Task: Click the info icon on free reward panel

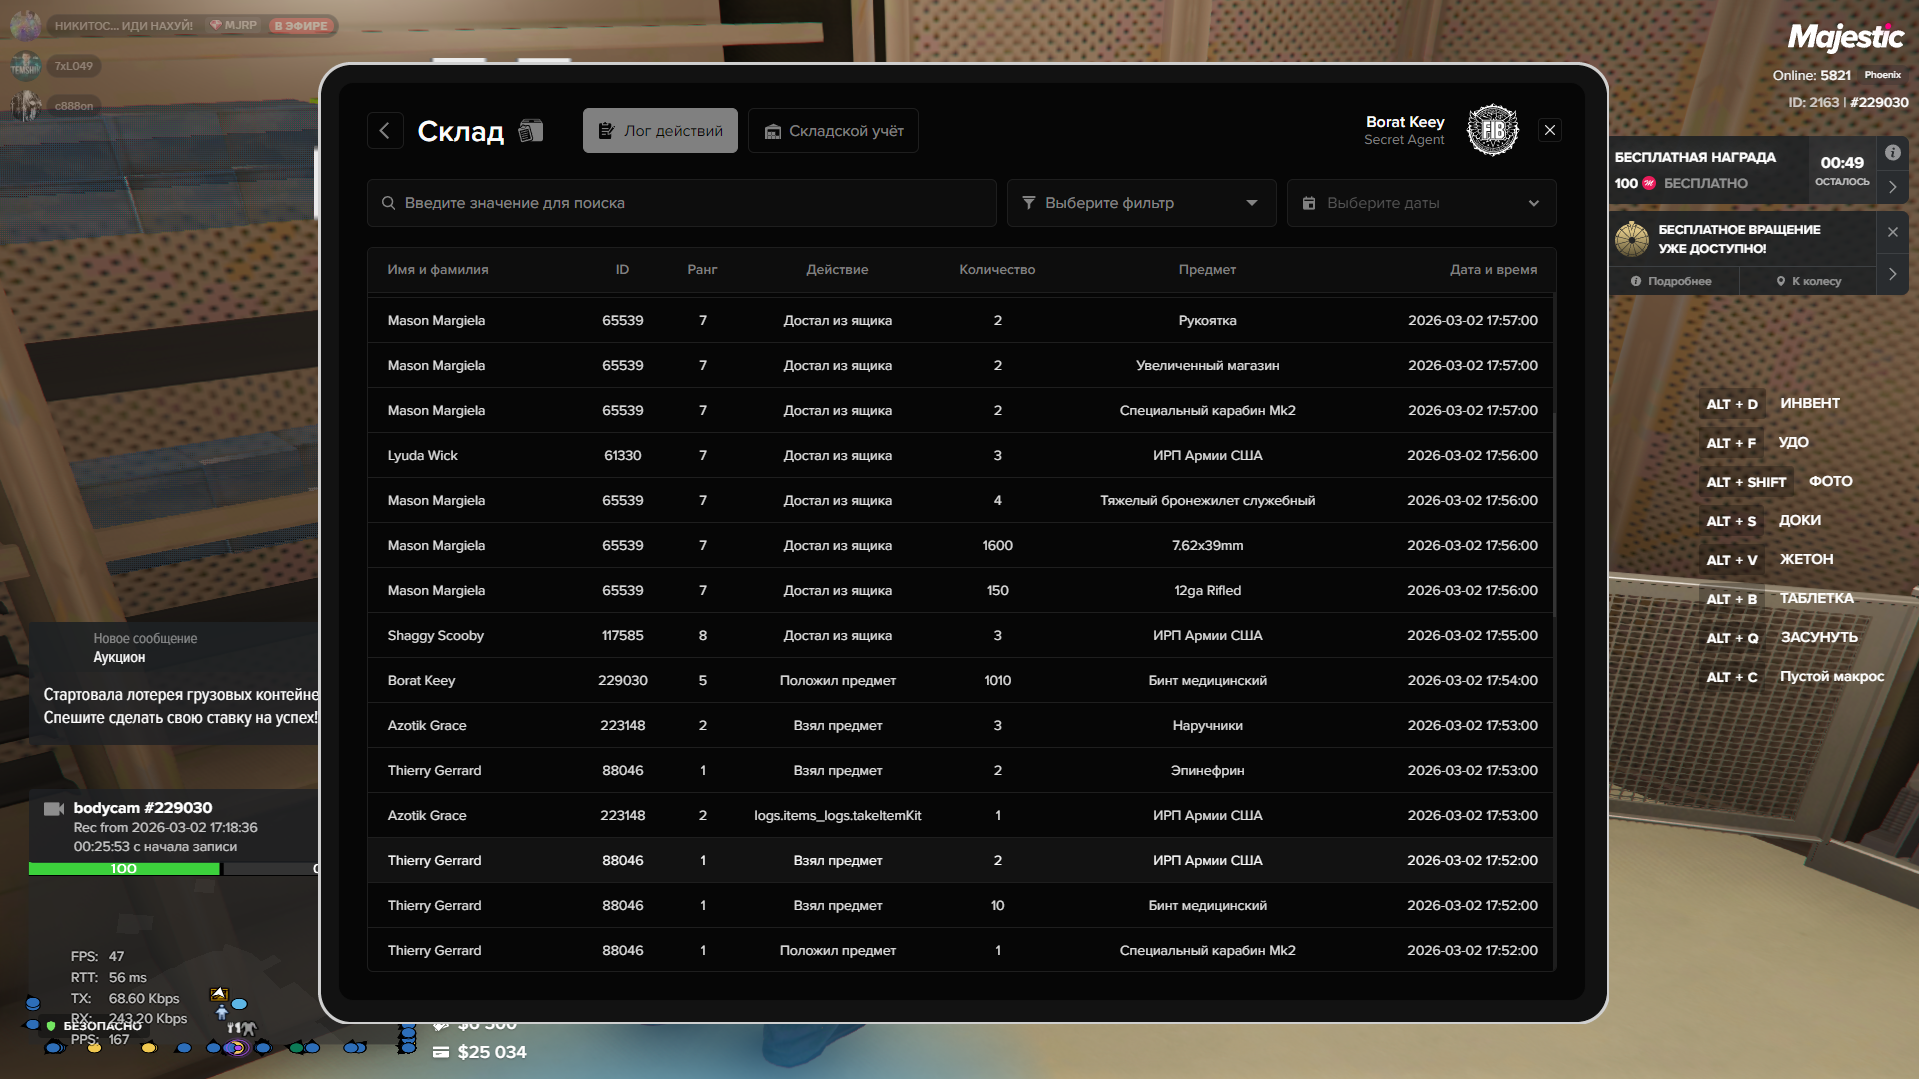Action: [1892, 153]
